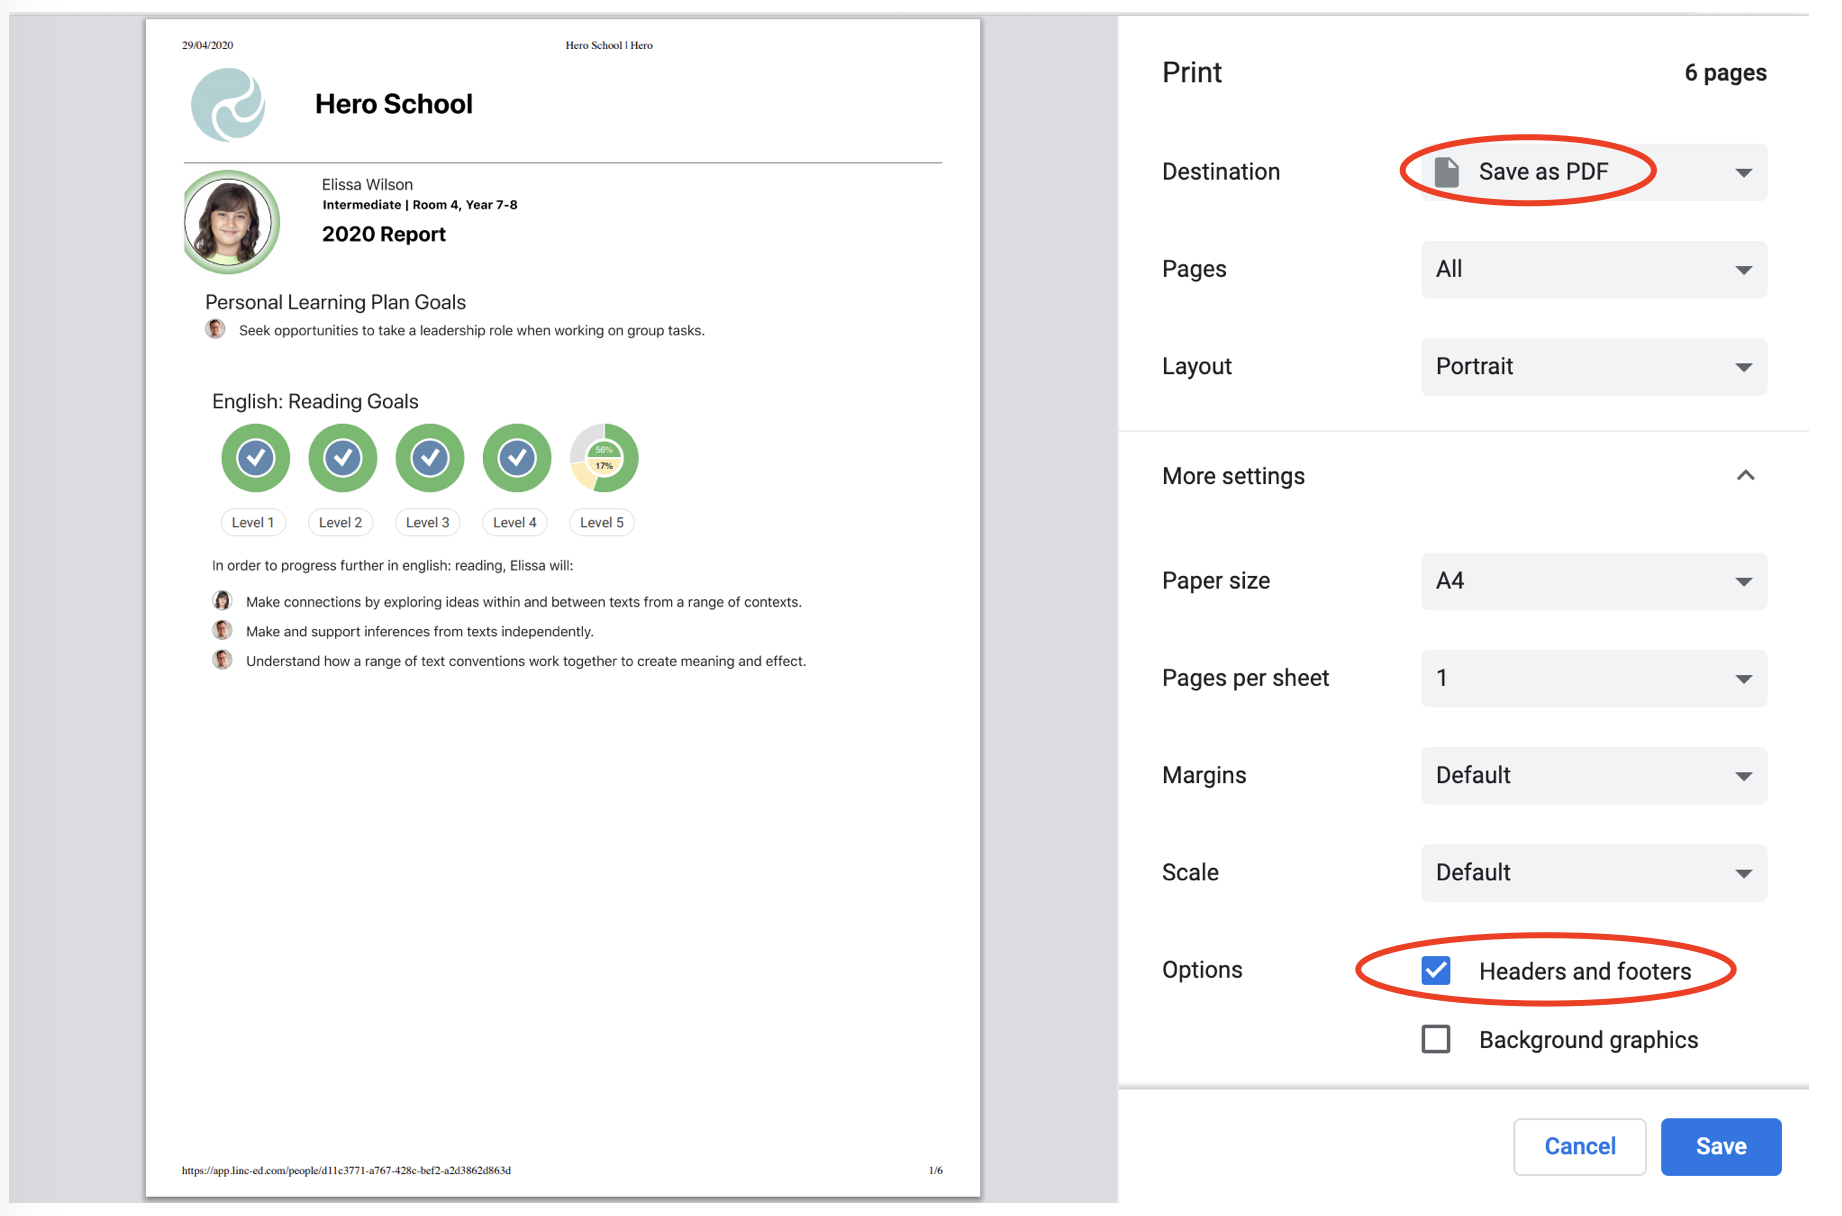Click the Level 3 completed checkmark badge
The width and height of the screenshot is (1842, 1216).
point(430,458)
